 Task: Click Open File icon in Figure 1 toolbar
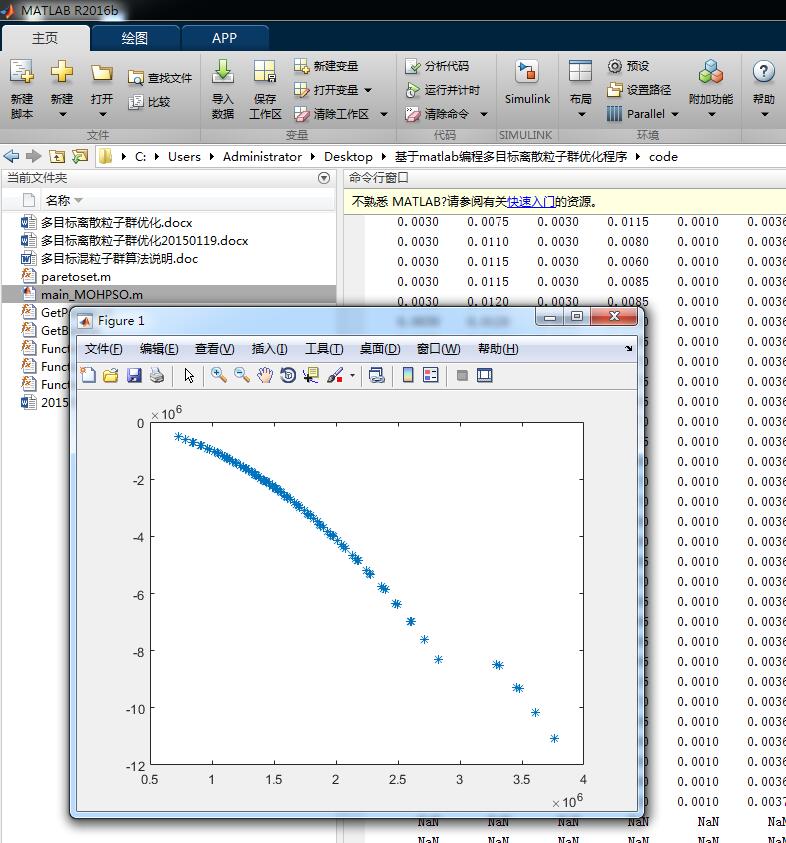click(x=111, y=375)
